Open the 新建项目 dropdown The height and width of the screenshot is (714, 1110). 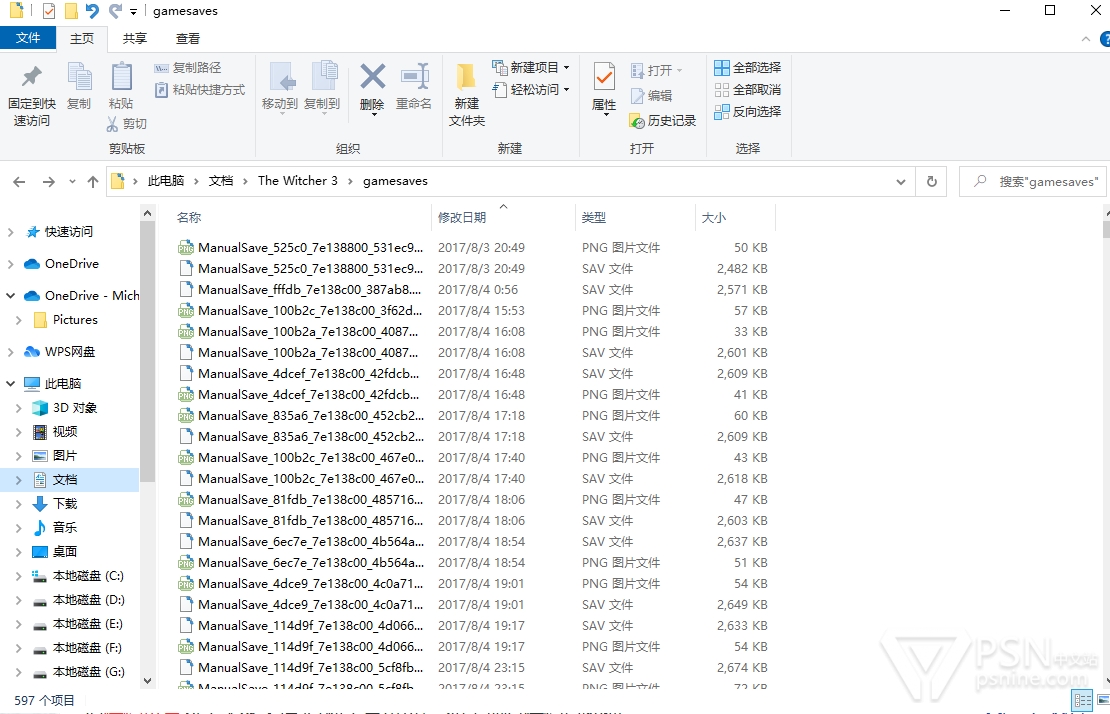pos(531,67)
